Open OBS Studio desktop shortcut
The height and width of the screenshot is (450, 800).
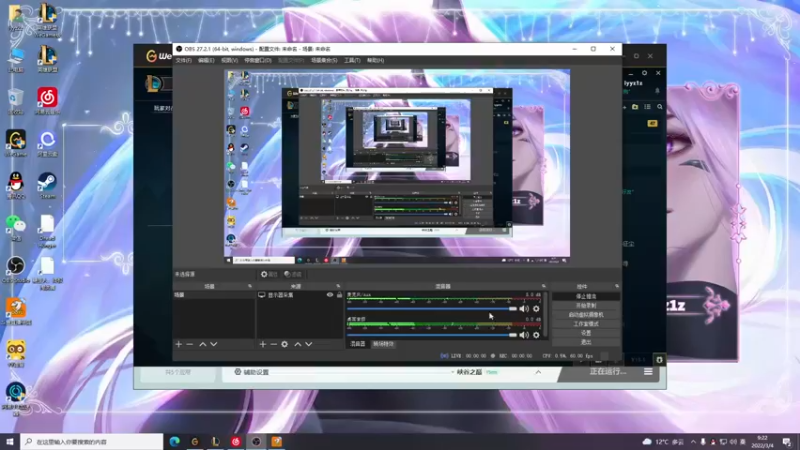tap(16, 270)
